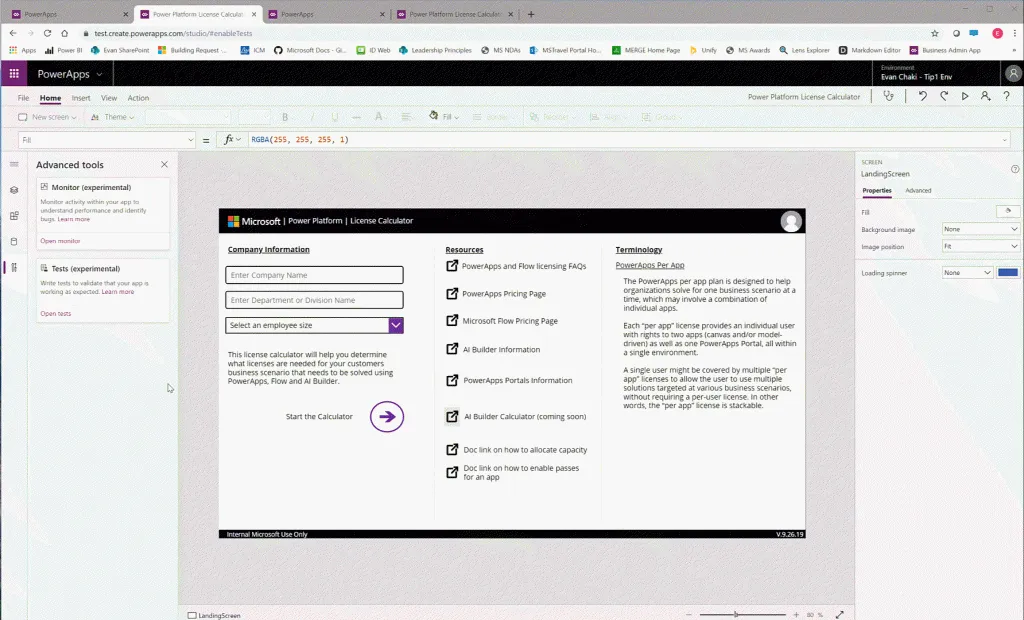Screen dimensions: 1024x620
Task: Click Learn more under Monitor (experimental)
Action: tap(74, 220)
